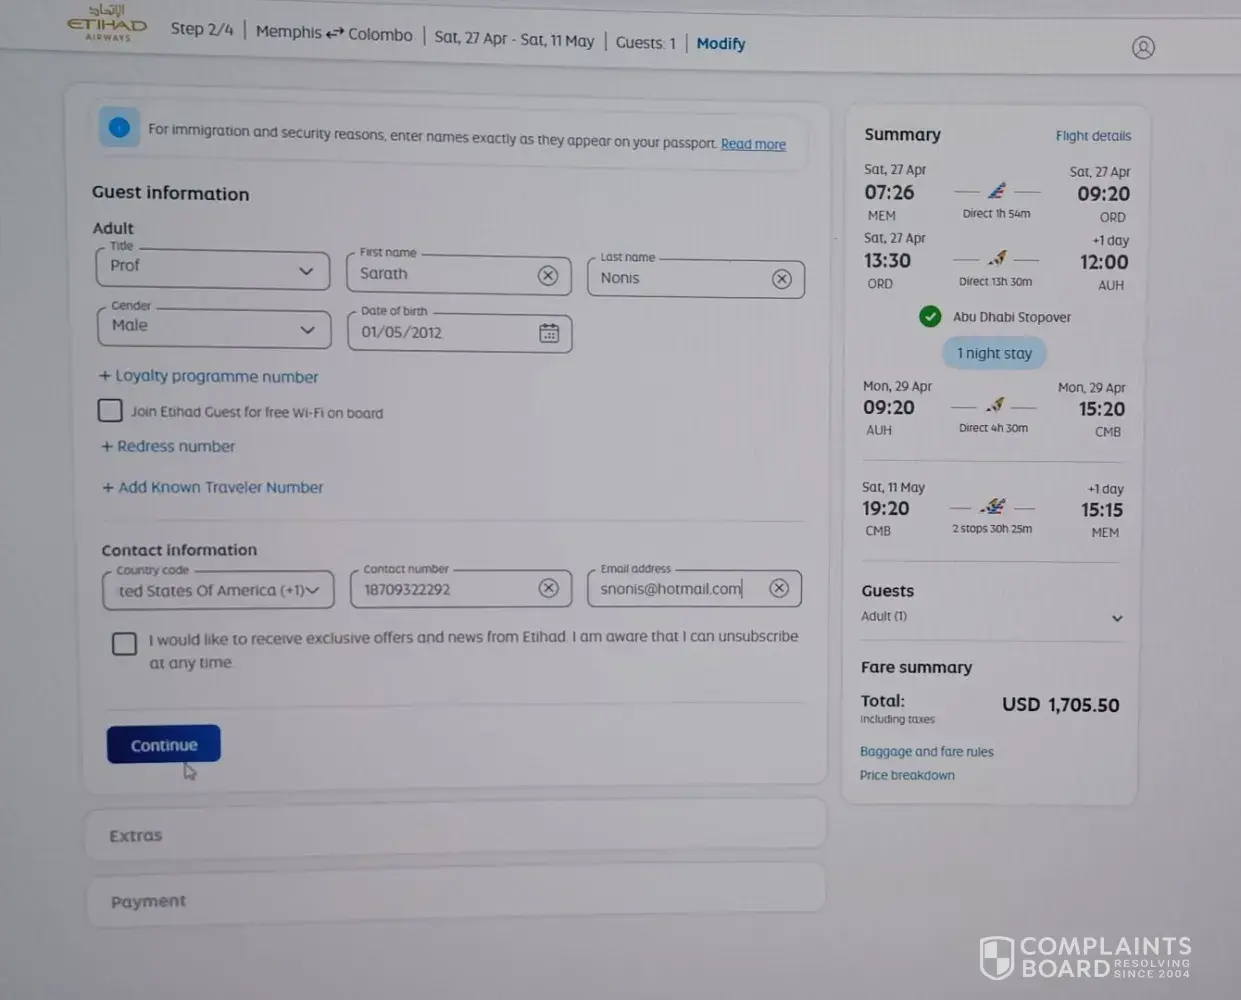The height and width of the screenshot is (1000, 1241).
Task: Click the green Abu Dhabi Stopover checkmark icon
Action: click(930, 316)
